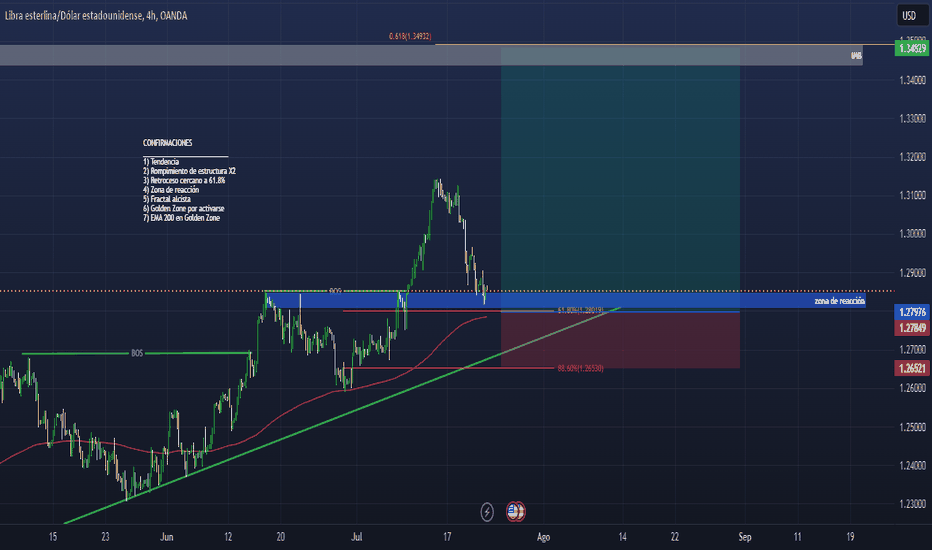Image resolution: width=932 pixels, height=550 pixels.
Task: Click the CONFIRMACIONES heading text
Action: coord(167,143)
